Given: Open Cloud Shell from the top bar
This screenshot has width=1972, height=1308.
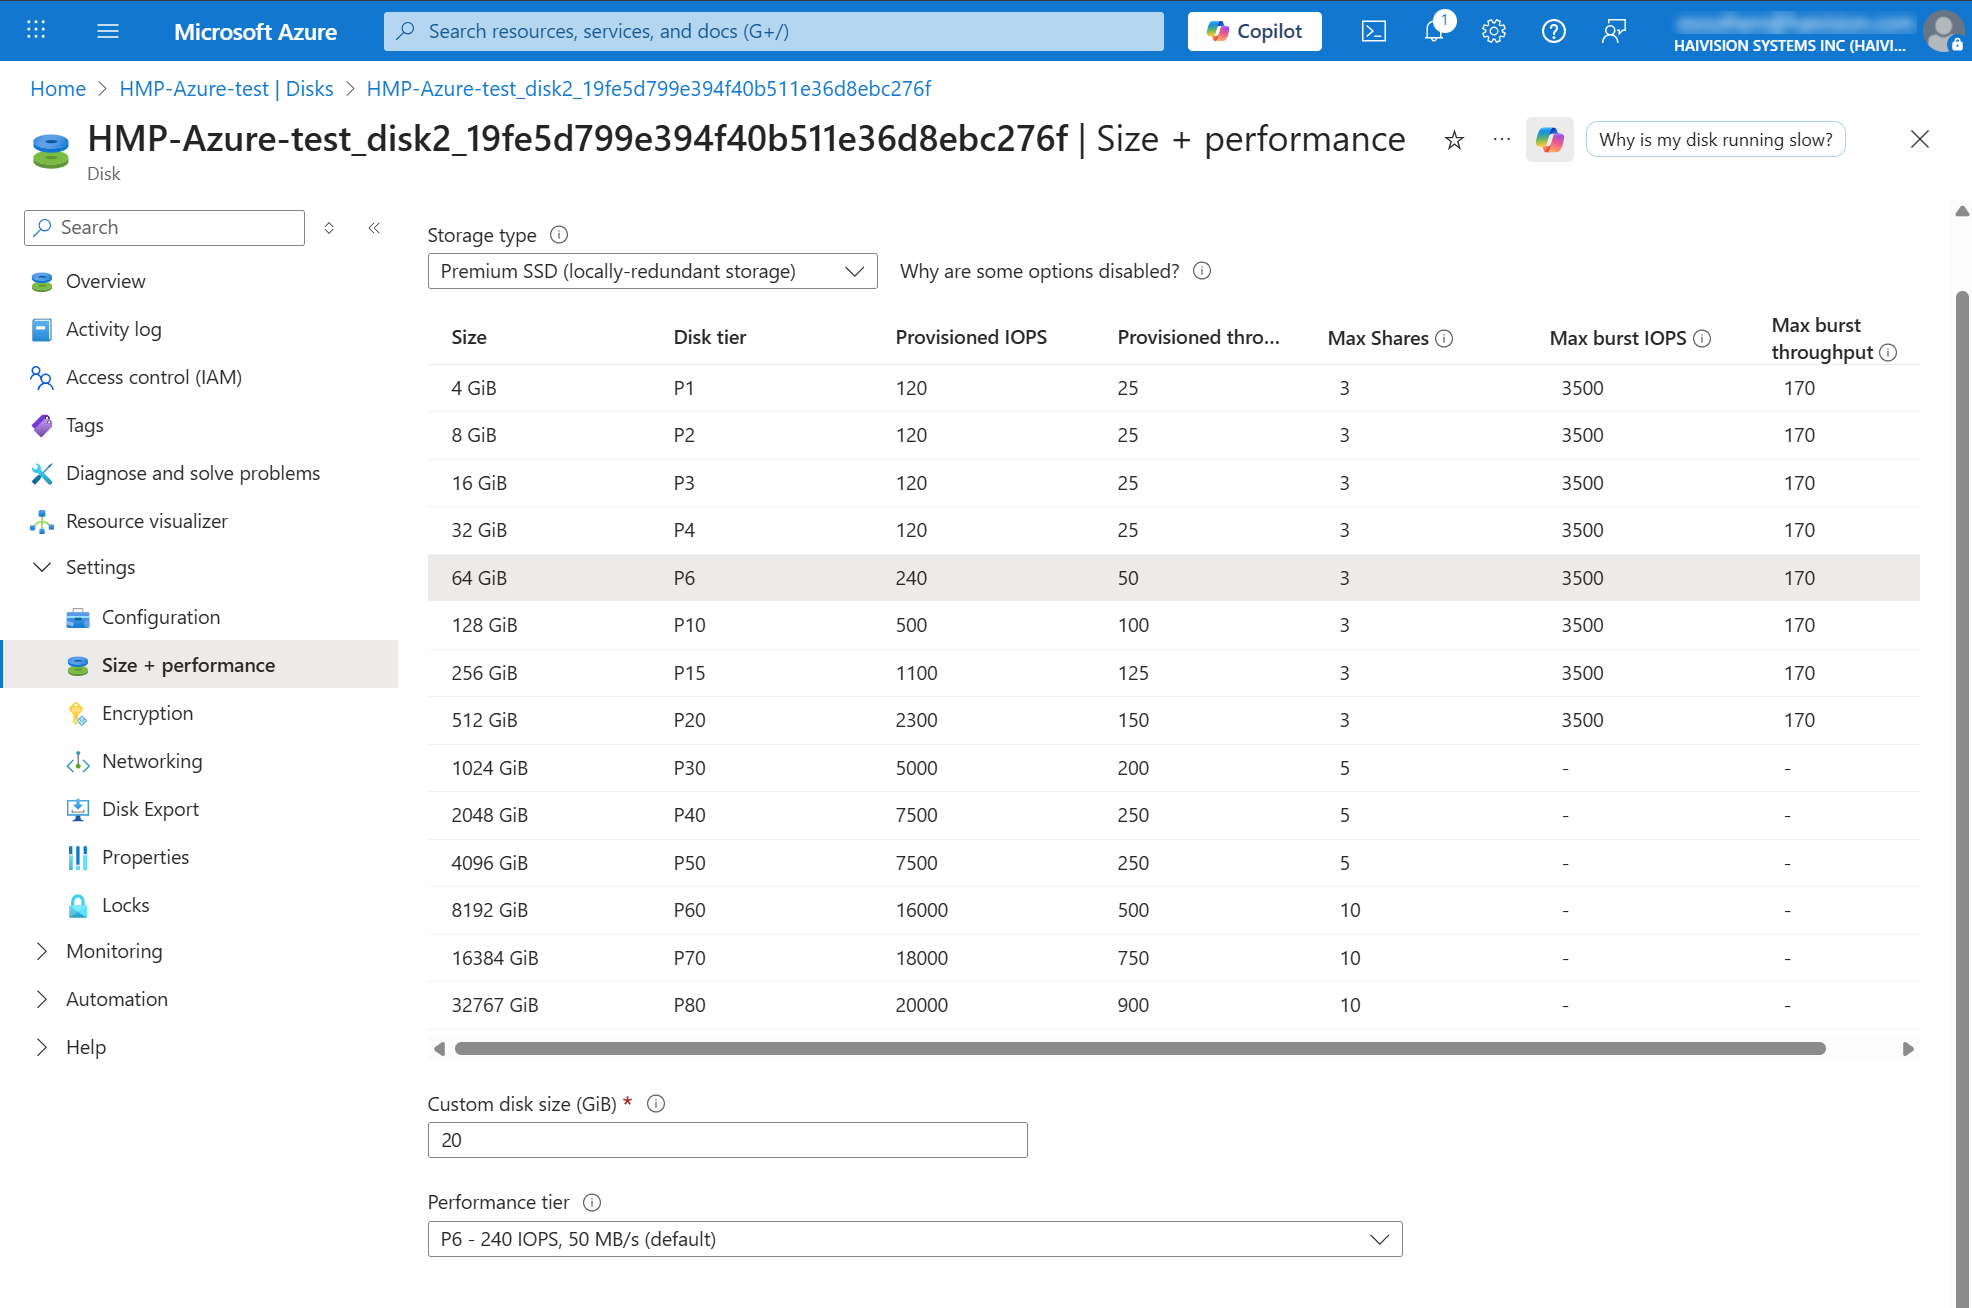Looking at the screenshot, I should tap(1373, 31).
